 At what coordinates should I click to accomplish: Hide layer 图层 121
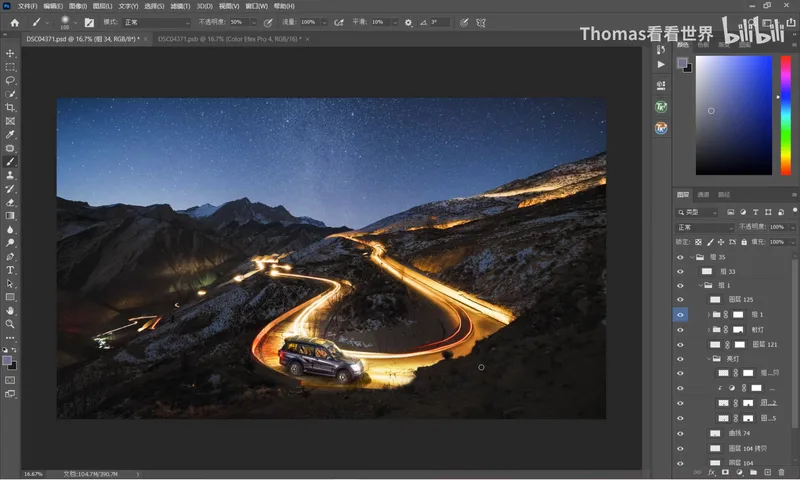[680, 345]
